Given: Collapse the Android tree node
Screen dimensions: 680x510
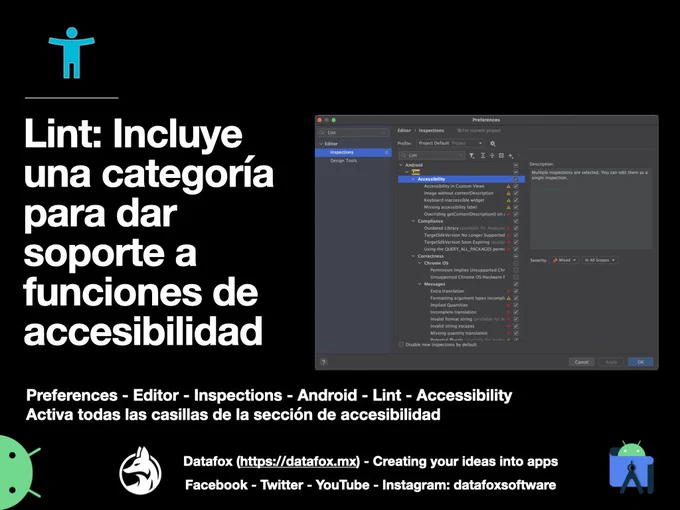Looking at the screenshot, I should click(x=401, y=165).
